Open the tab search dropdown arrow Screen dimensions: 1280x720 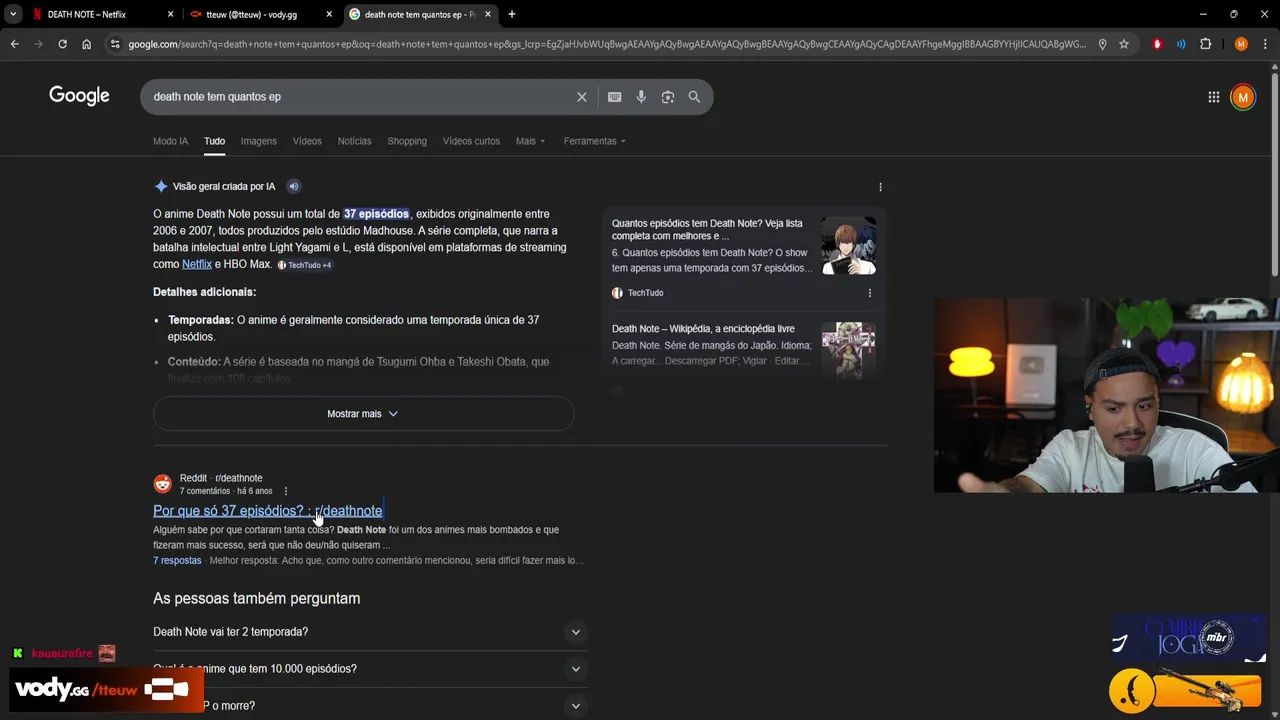[x=13, y=14]
